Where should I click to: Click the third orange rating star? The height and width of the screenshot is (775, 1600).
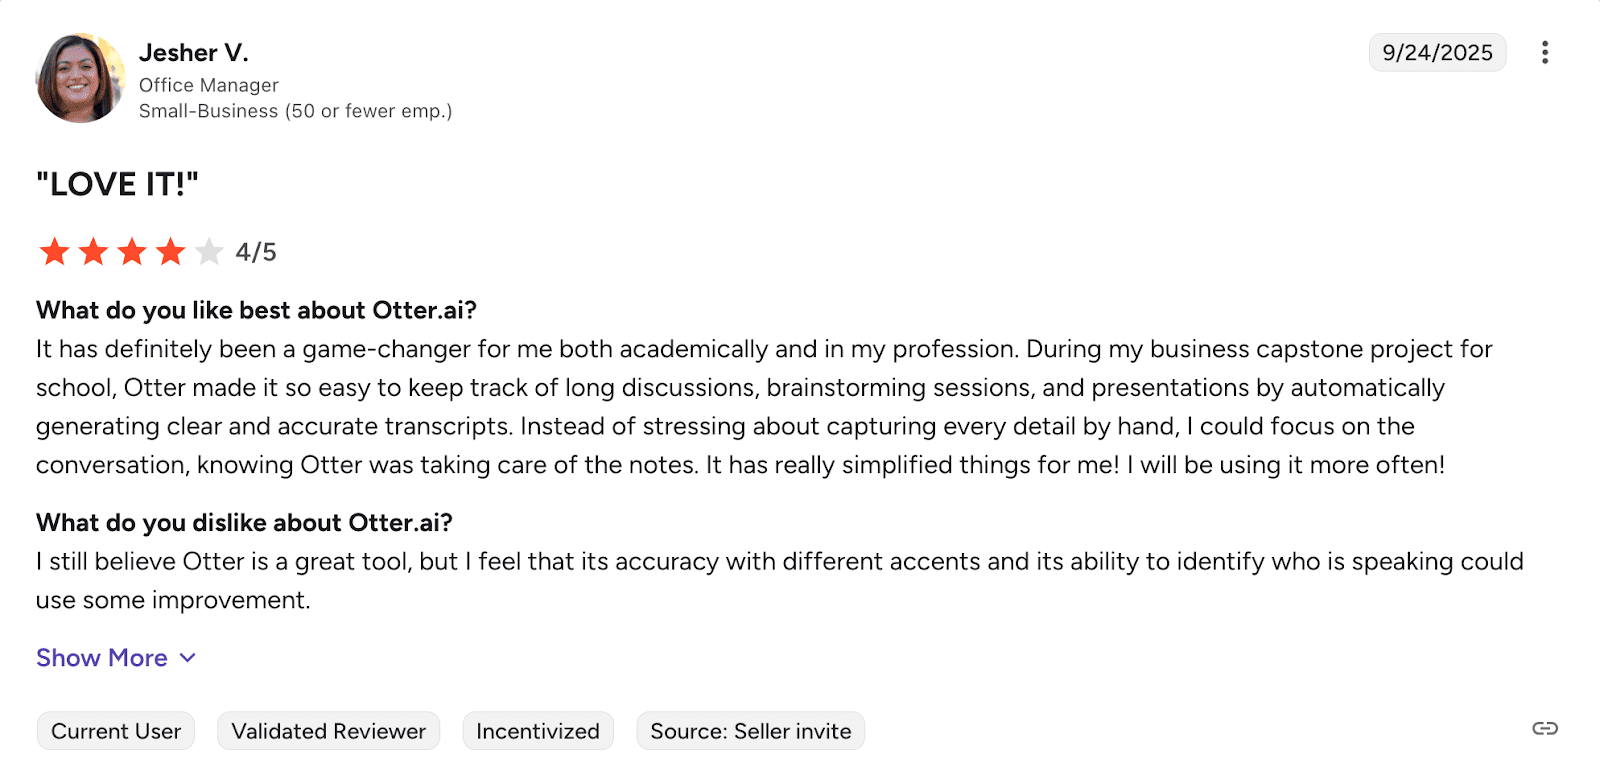point(132,252)
